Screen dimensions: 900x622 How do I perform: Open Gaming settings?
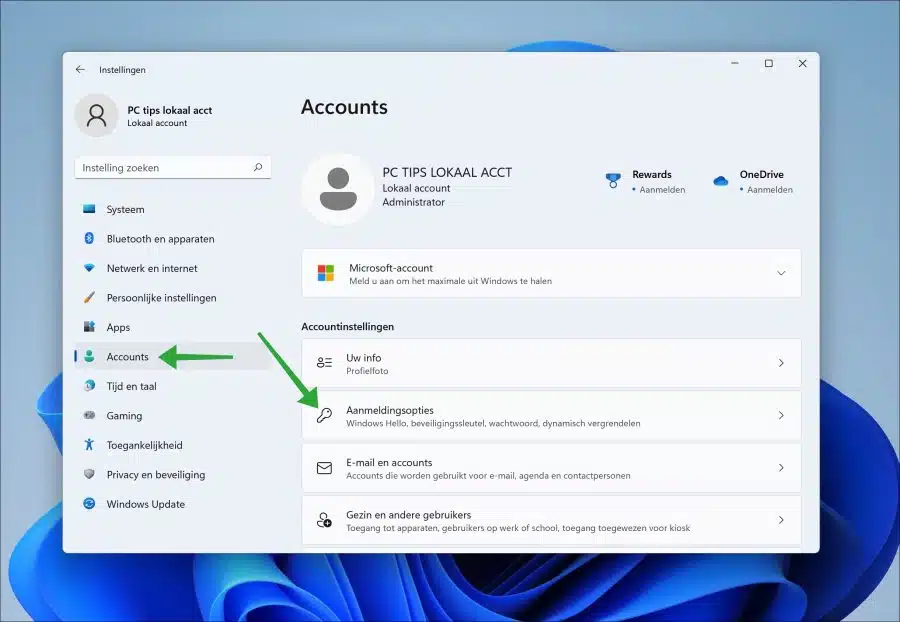(172, 415)
